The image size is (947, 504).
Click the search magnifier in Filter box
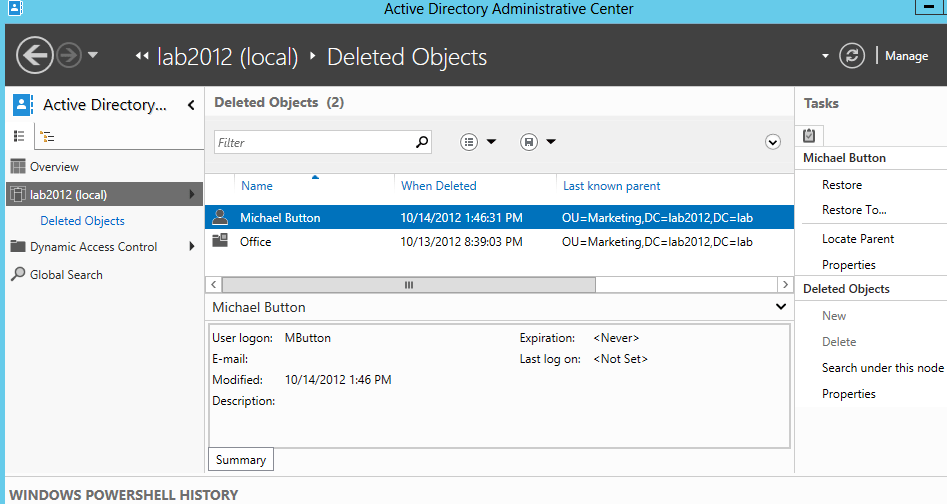point(422,143)
